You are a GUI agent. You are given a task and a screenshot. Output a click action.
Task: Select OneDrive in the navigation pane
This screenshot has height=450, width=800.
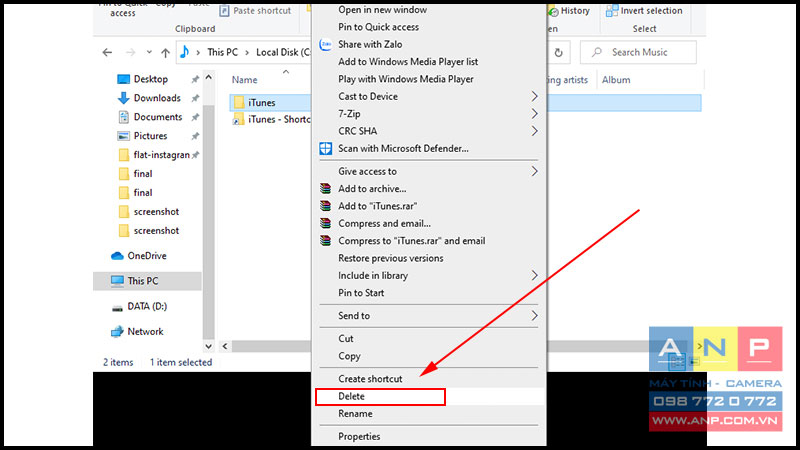click(x=147, y=256)
